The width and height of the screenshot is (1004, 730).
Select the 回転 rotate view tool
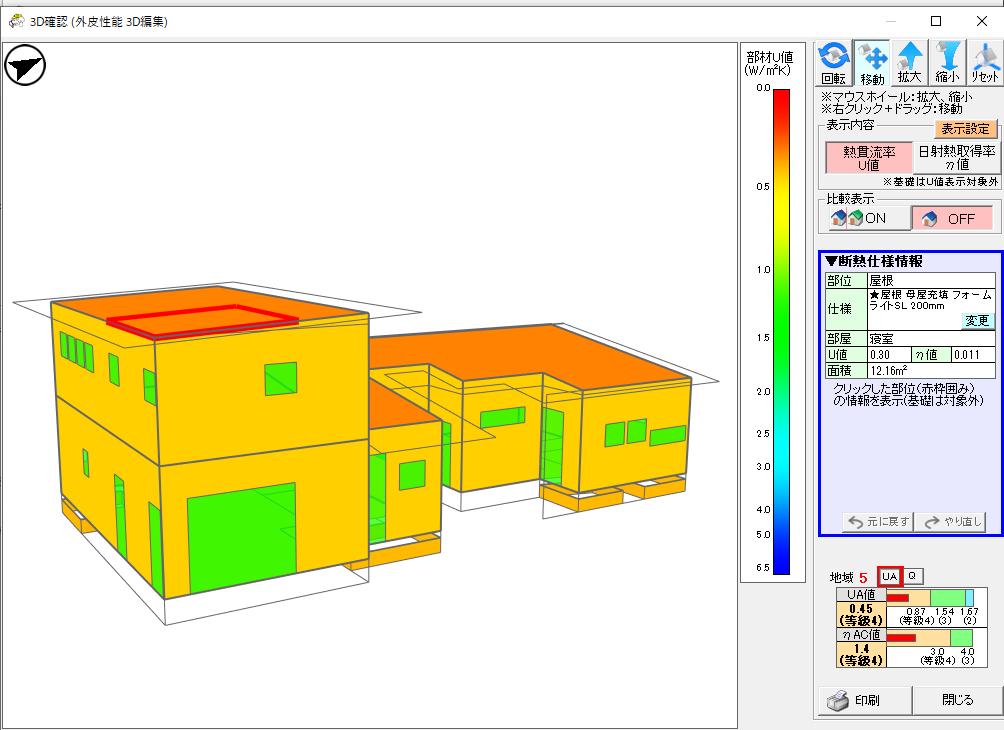pyautogui.click(x=833, y=63)
